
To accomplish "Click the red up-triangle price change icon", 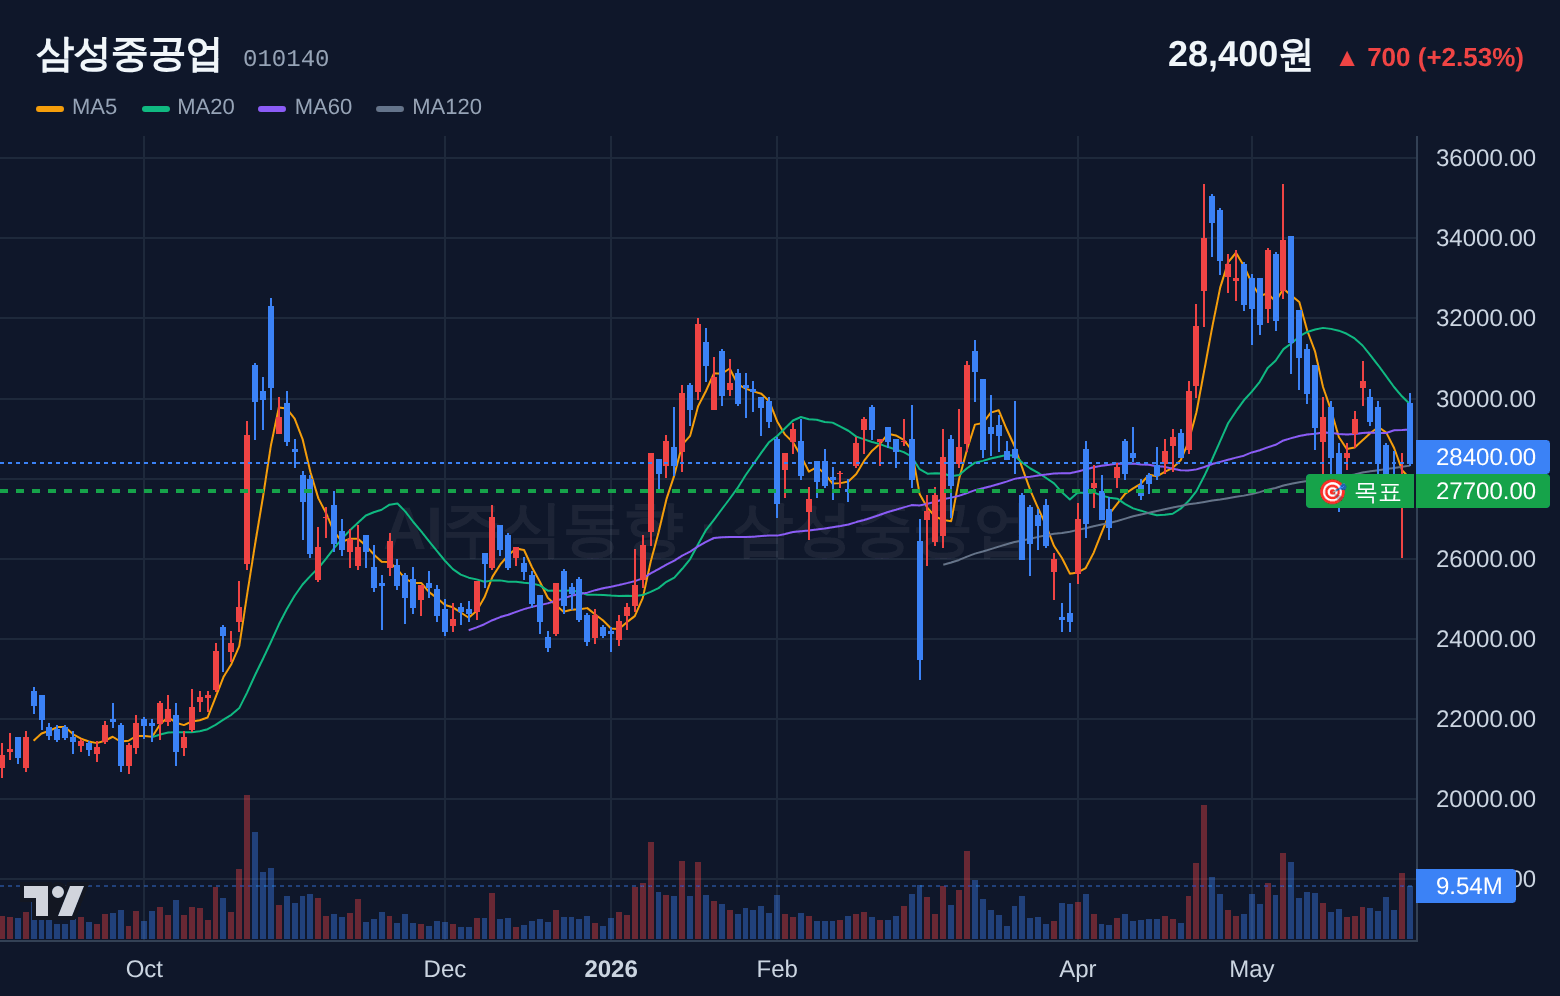I will point(1347,59).
